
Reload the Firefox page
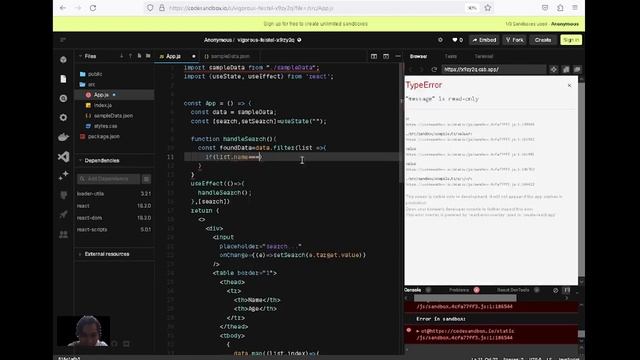[x=93, y=8]
